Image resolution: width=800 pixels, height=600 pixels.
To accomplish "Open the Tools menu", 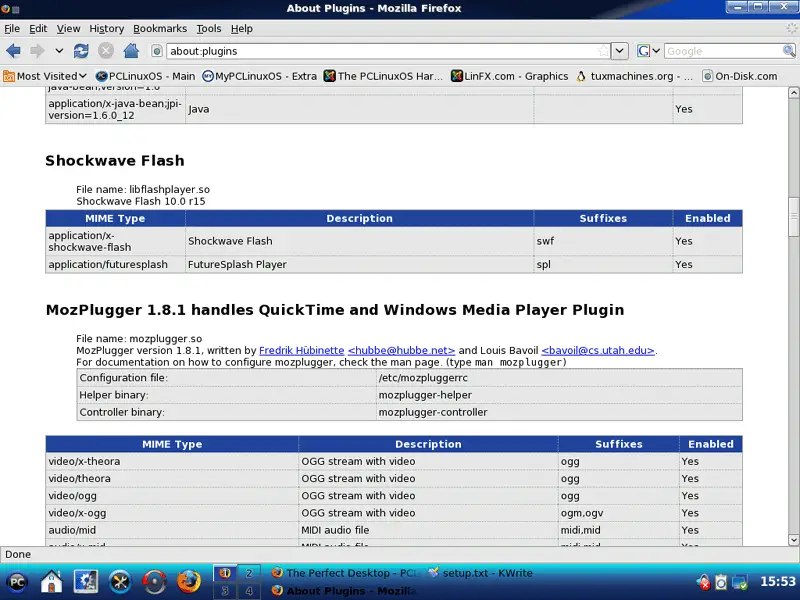I will pyautogui.click(x=209, y=29).
